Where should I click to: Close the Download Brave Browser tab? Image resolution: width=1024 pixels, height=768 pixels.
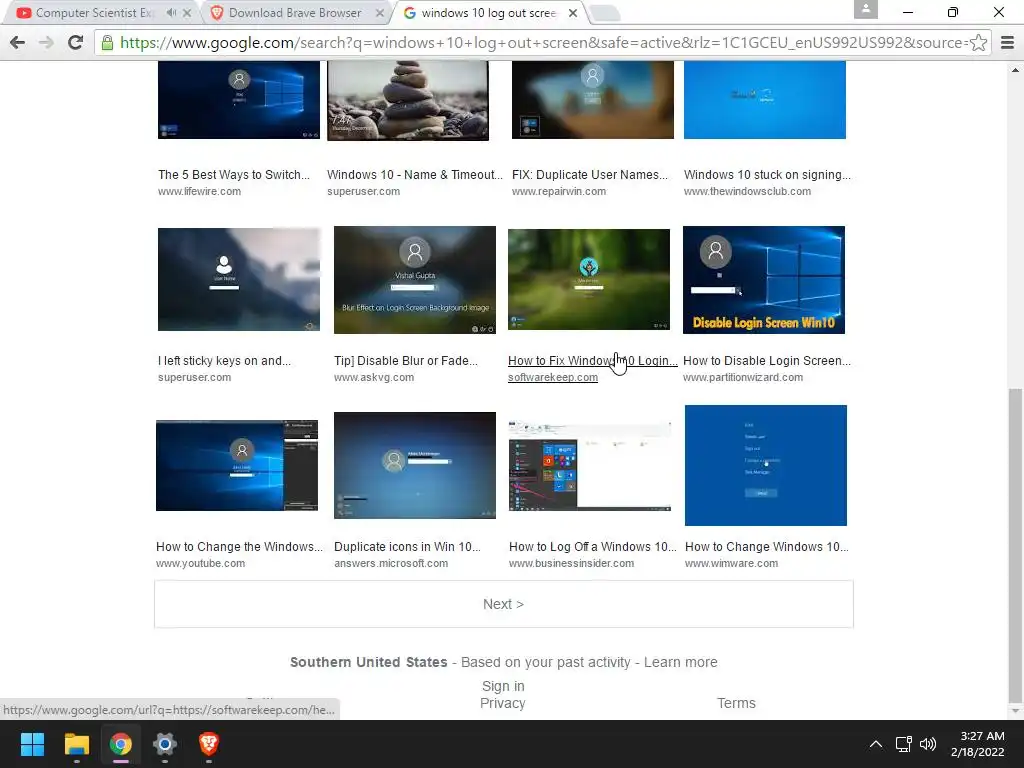point(379,12)
